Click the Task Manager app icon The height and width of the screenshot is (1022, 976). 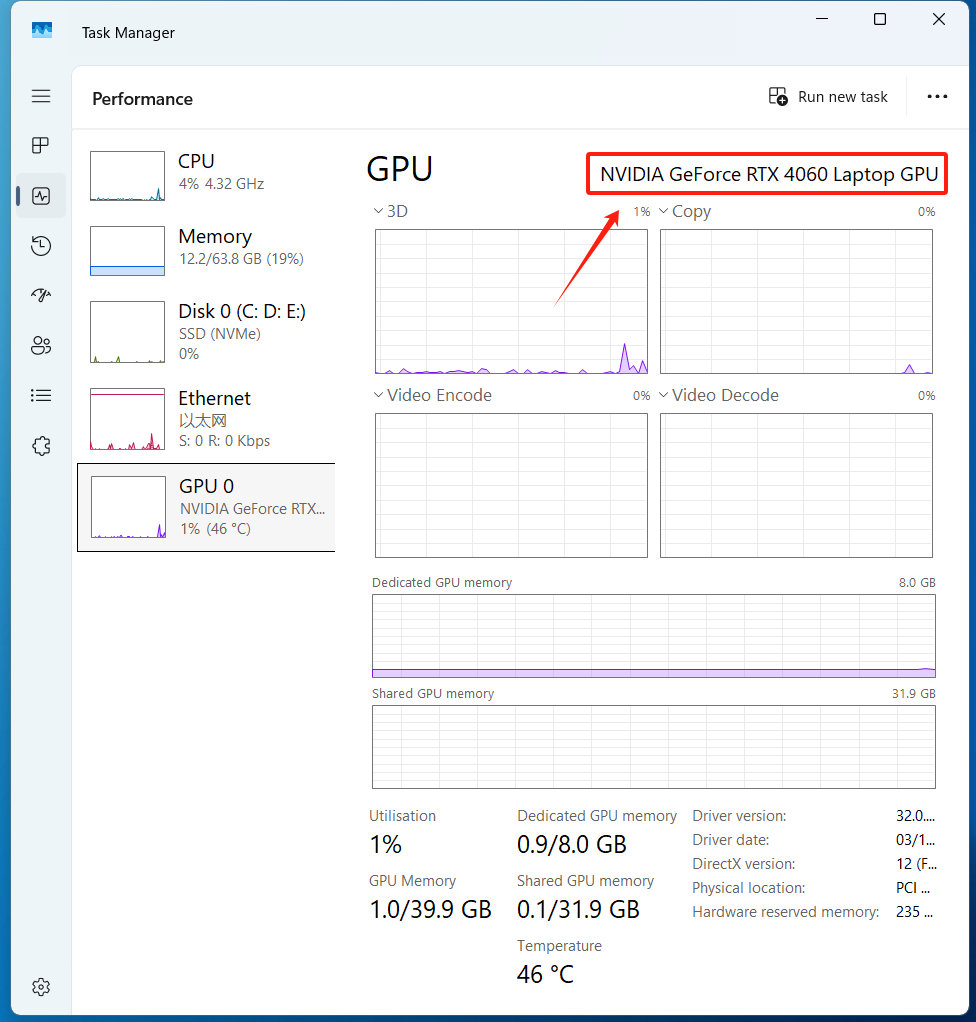point(42,31)
